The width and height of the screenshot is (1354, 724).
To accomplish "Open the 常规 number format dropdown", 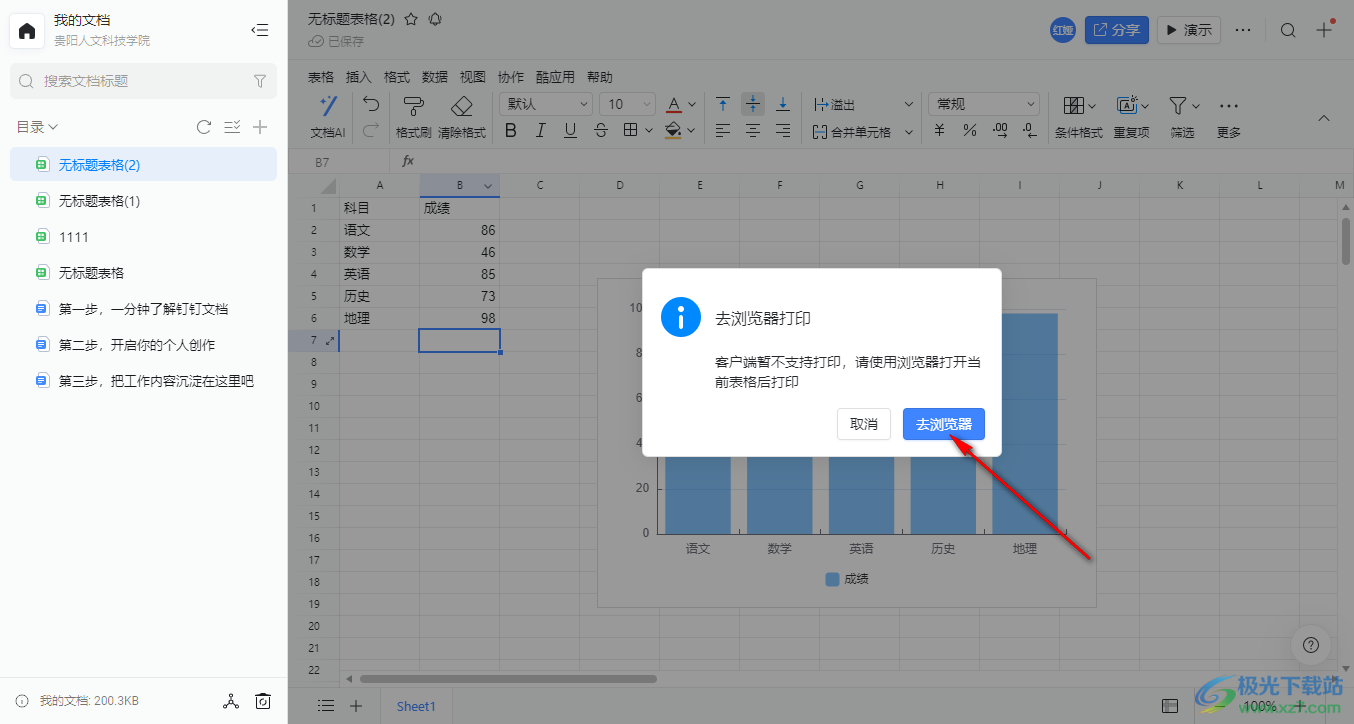I will click(985, 104).
